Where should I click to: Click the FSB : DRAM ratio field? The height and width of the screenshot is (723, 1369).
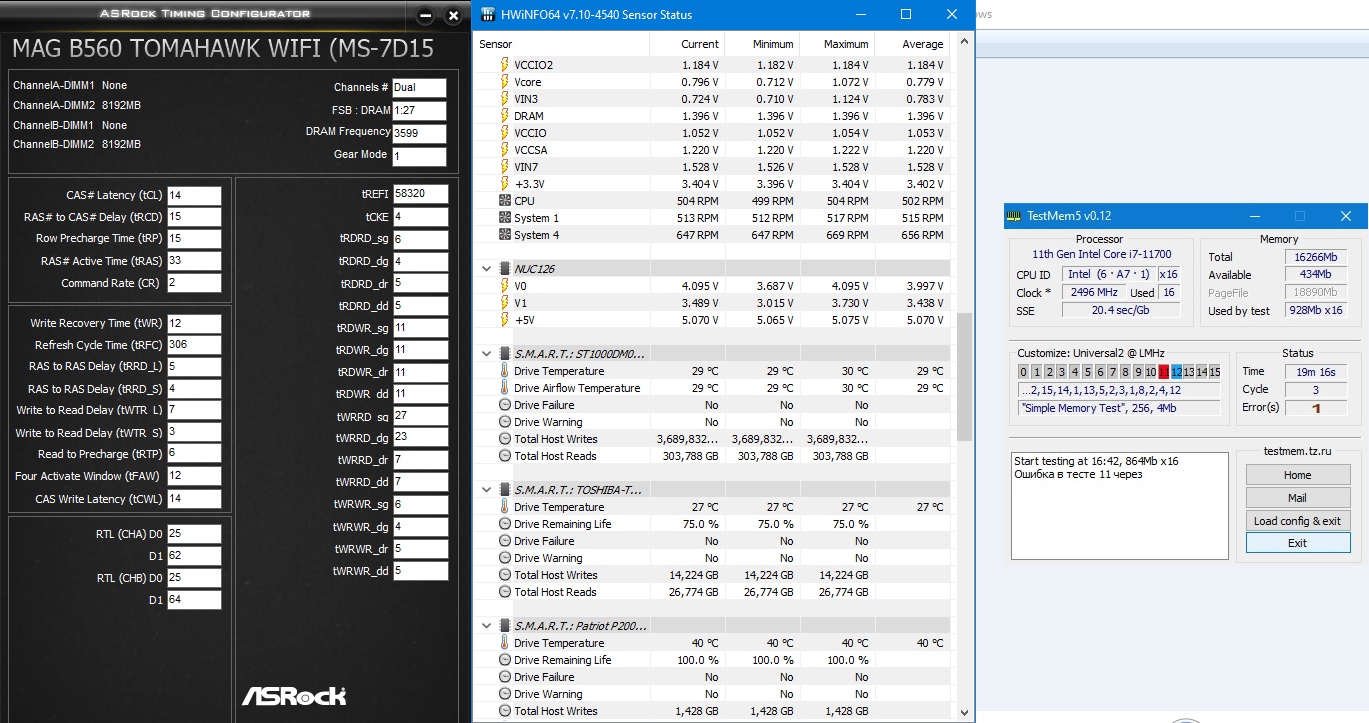pyautogui.click(x=420, y=110)
